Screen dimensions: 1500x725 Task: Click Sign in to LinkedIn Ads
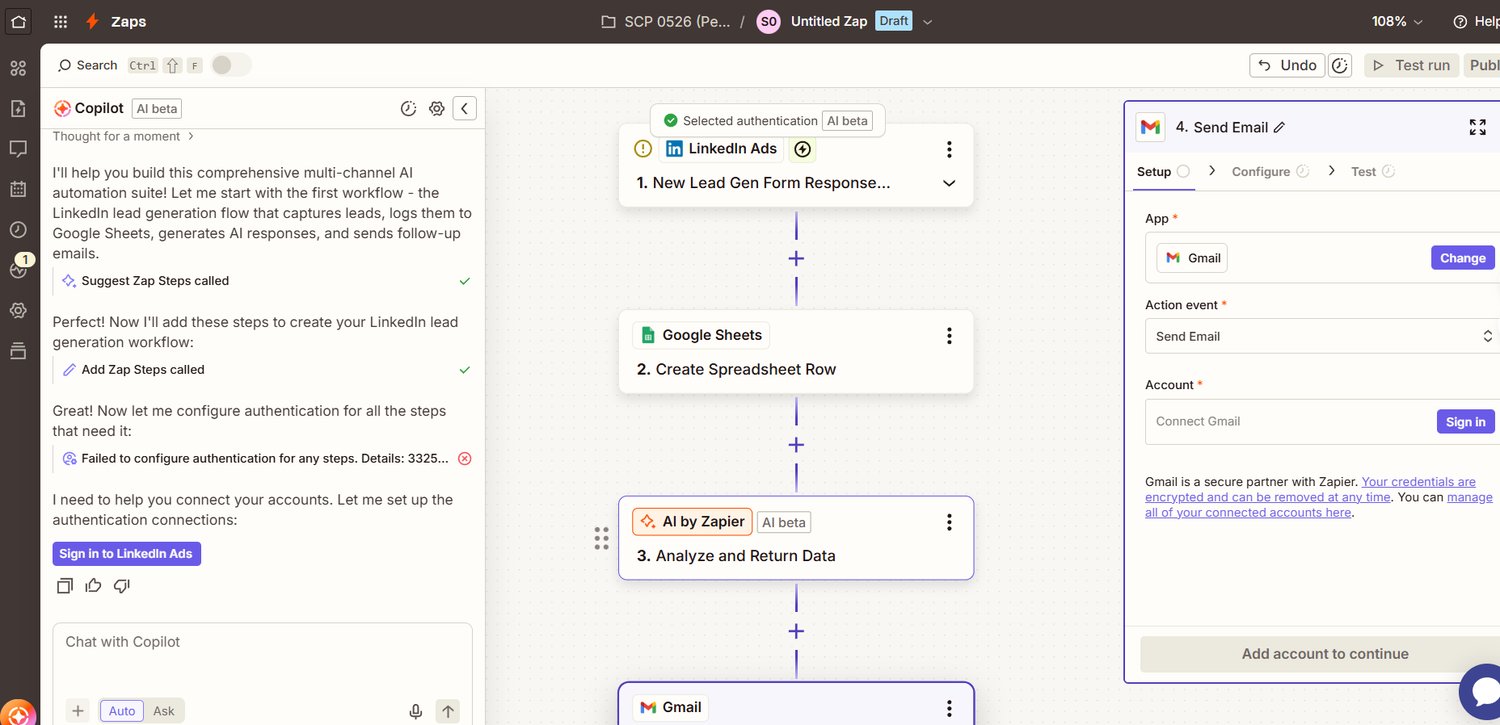(x=126, y=554)
